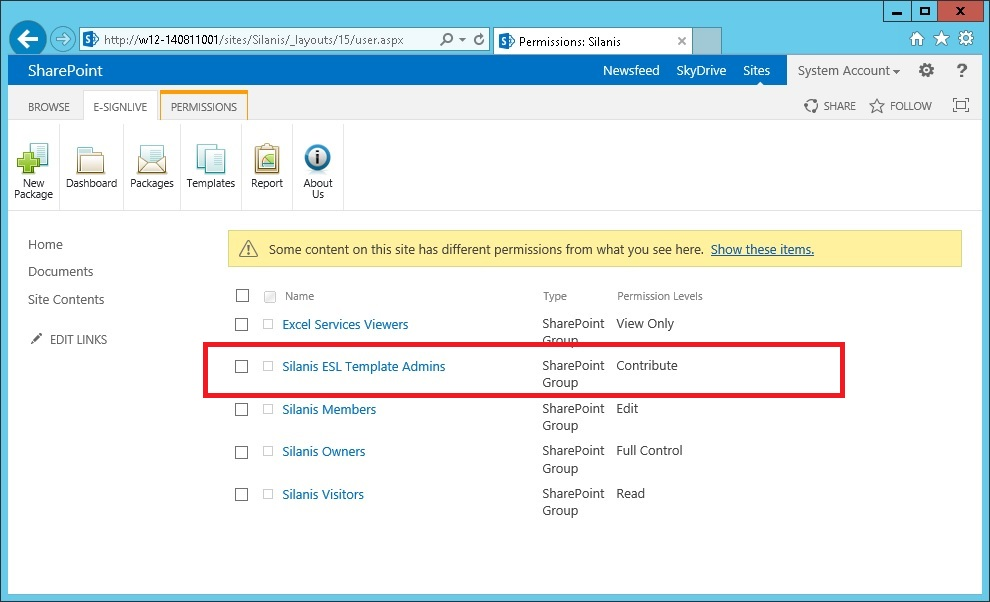The width and height of the screenshot is (990, 602).
Task: Open the Report ribbon icon
Action: tap(267, 160)
